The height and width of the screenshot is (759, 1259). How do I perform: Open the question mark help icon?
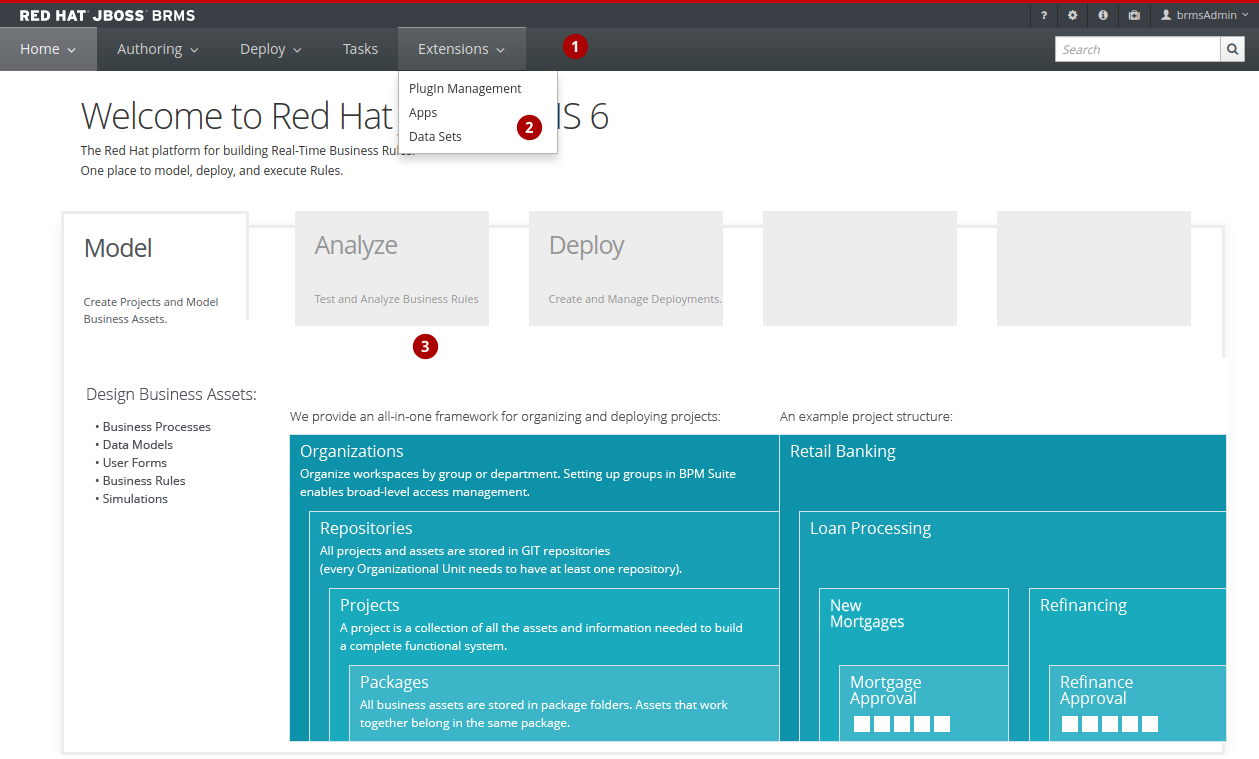(x=1044, y=15)
